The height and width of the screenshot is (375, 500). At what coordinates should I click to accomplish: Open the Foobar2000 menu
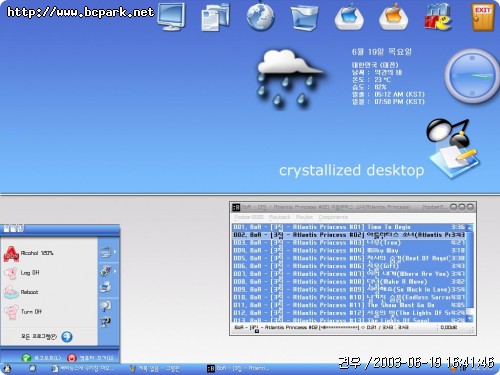coord(249,217)
